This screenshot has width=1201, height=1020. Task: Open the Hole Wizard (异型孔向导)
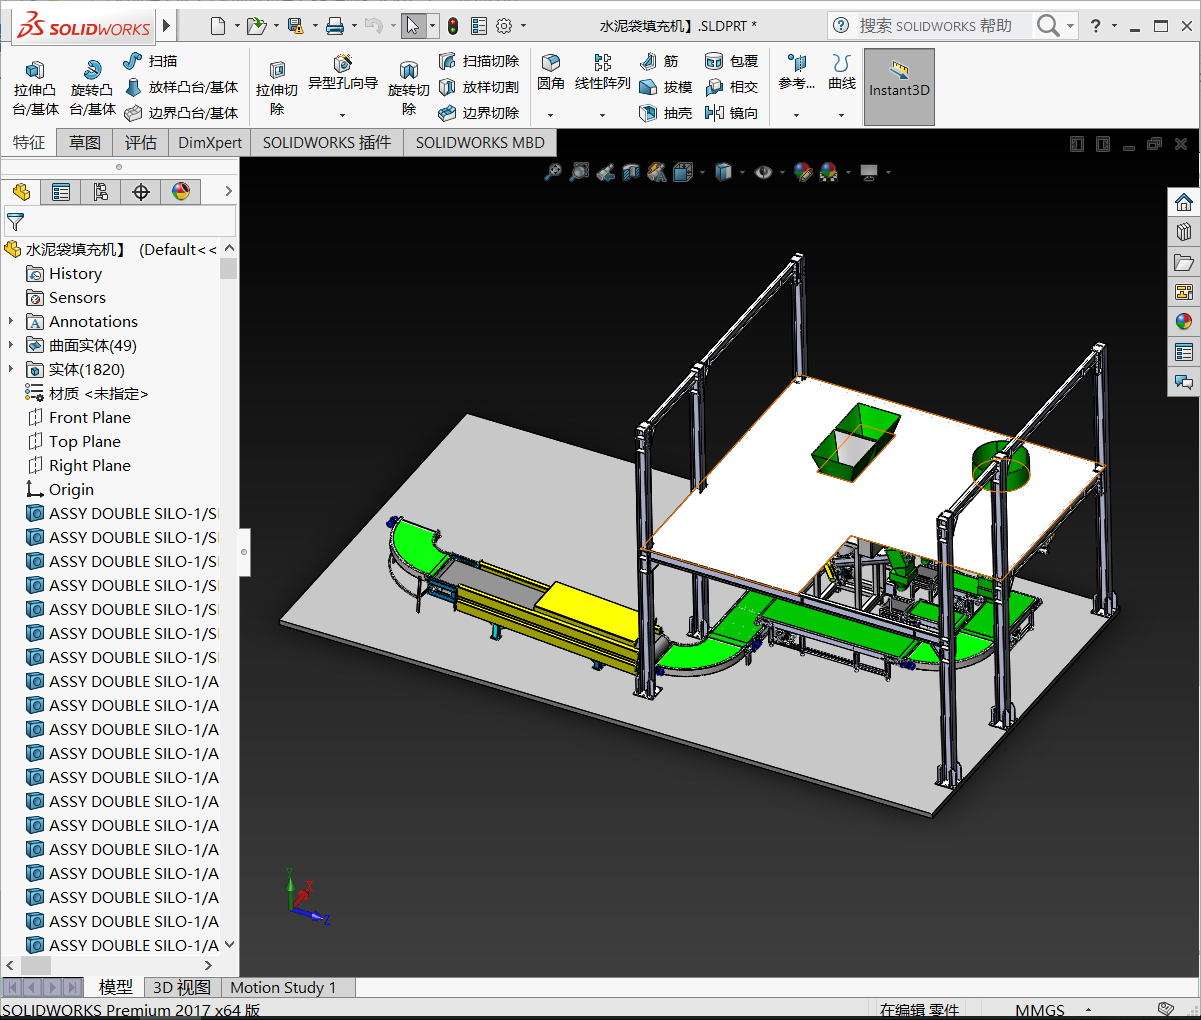coord(343,73)
